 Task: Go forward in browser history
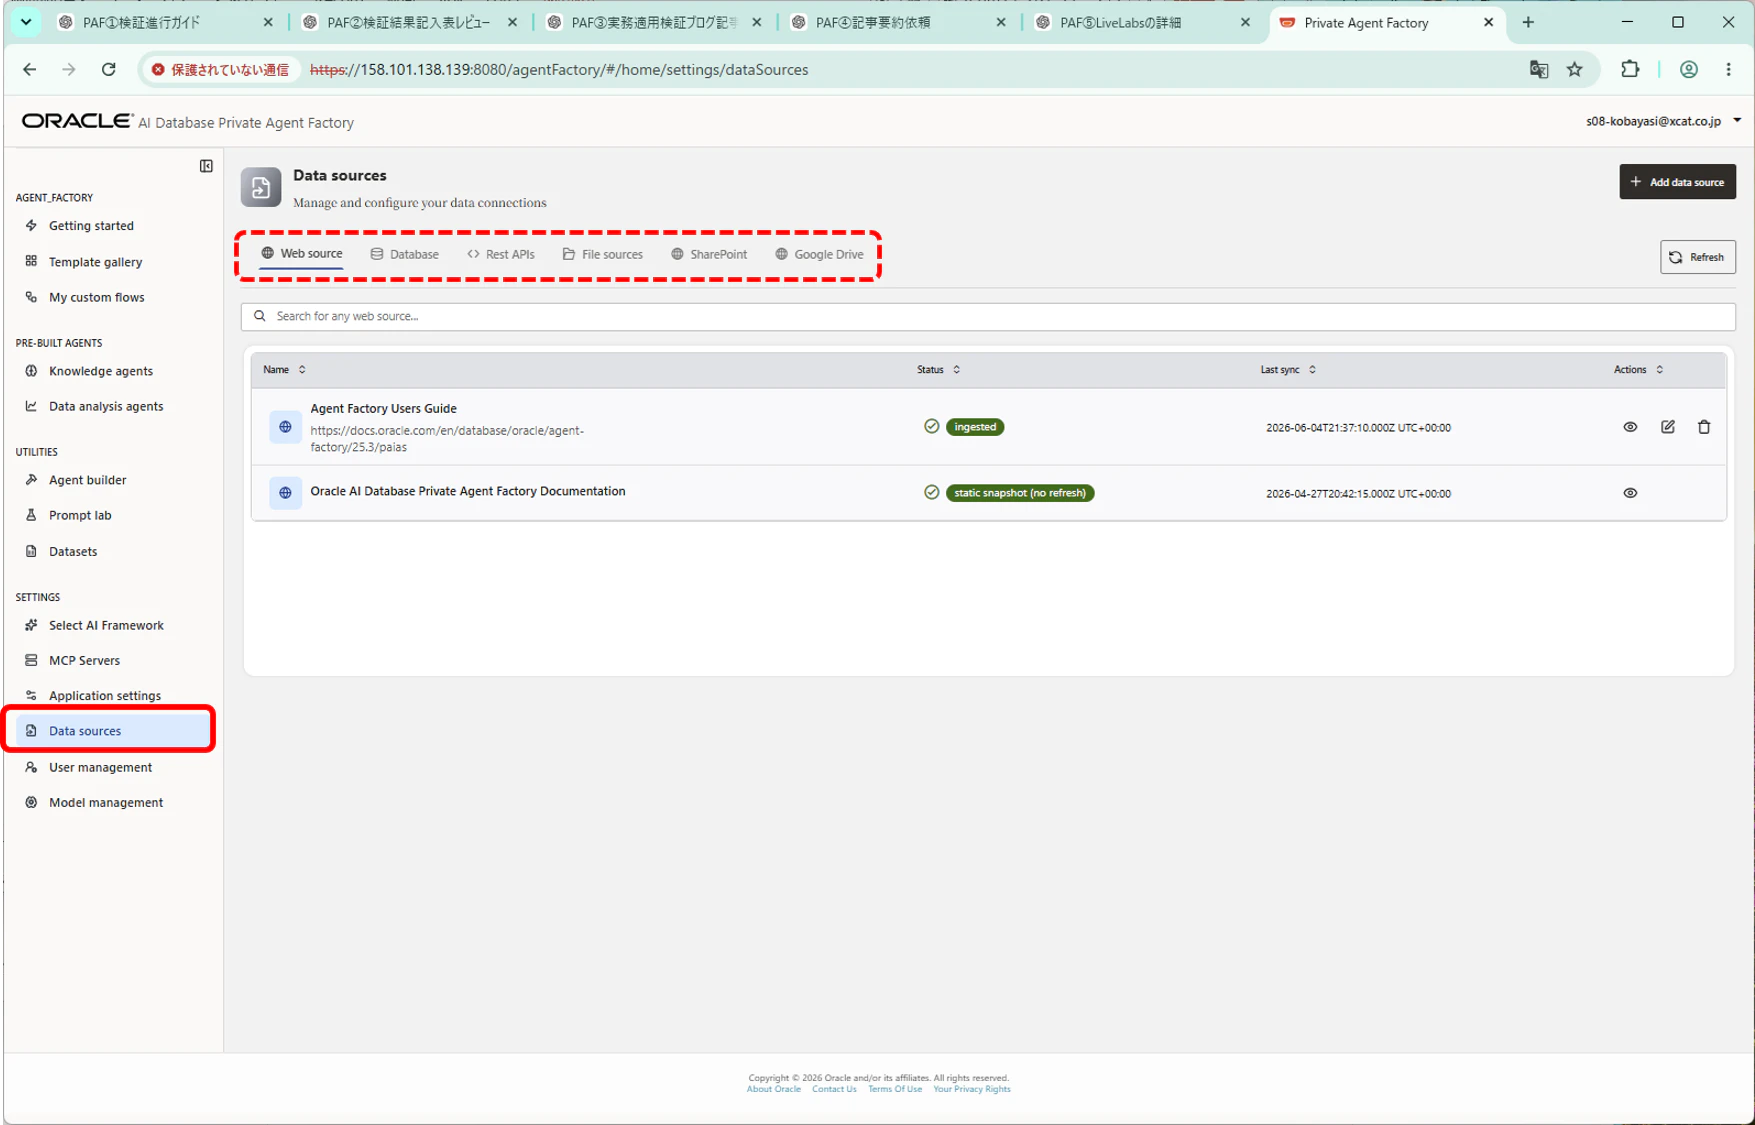point(69,69)
